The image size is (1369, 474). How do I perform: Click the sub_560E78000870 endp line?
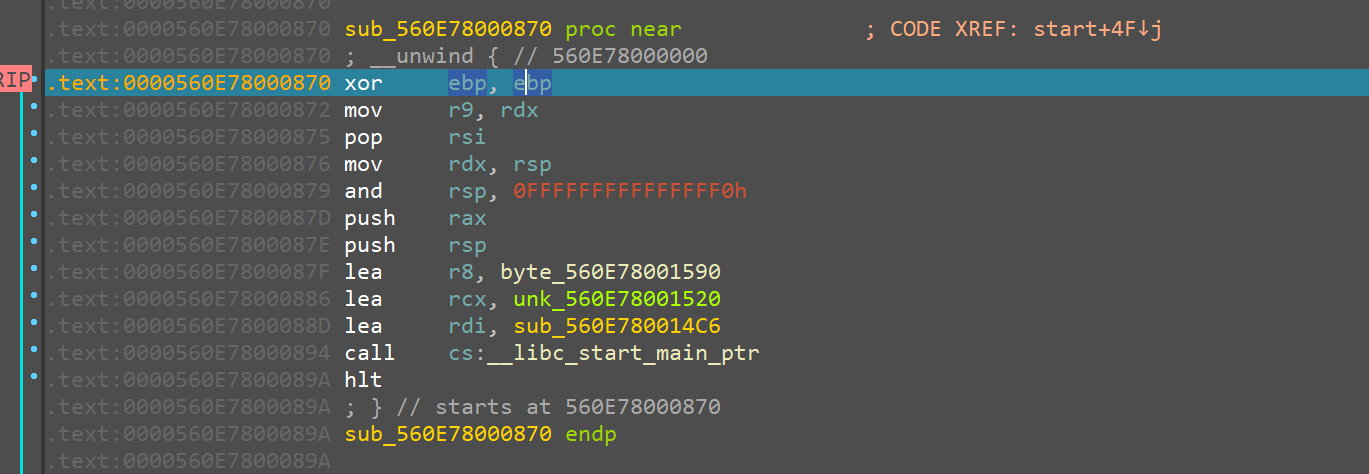coord(480,434)
